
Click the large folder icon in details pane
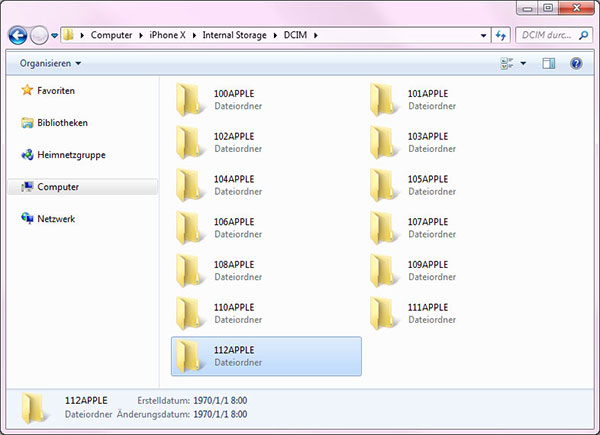click(x=36, y=409)
